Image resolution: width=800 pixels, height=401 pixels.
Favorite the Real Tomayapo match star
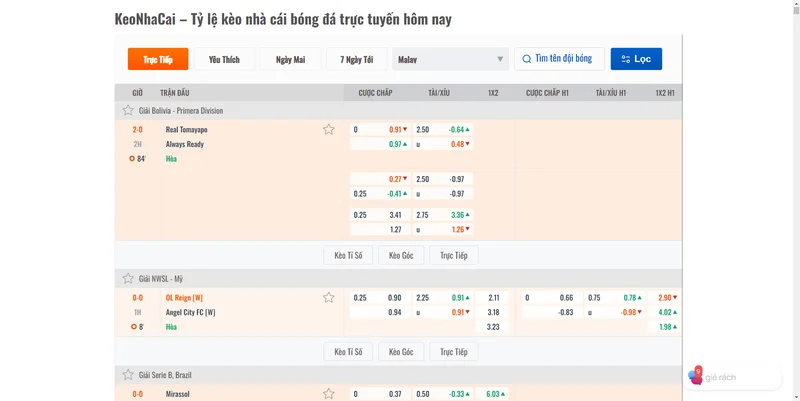328,130
